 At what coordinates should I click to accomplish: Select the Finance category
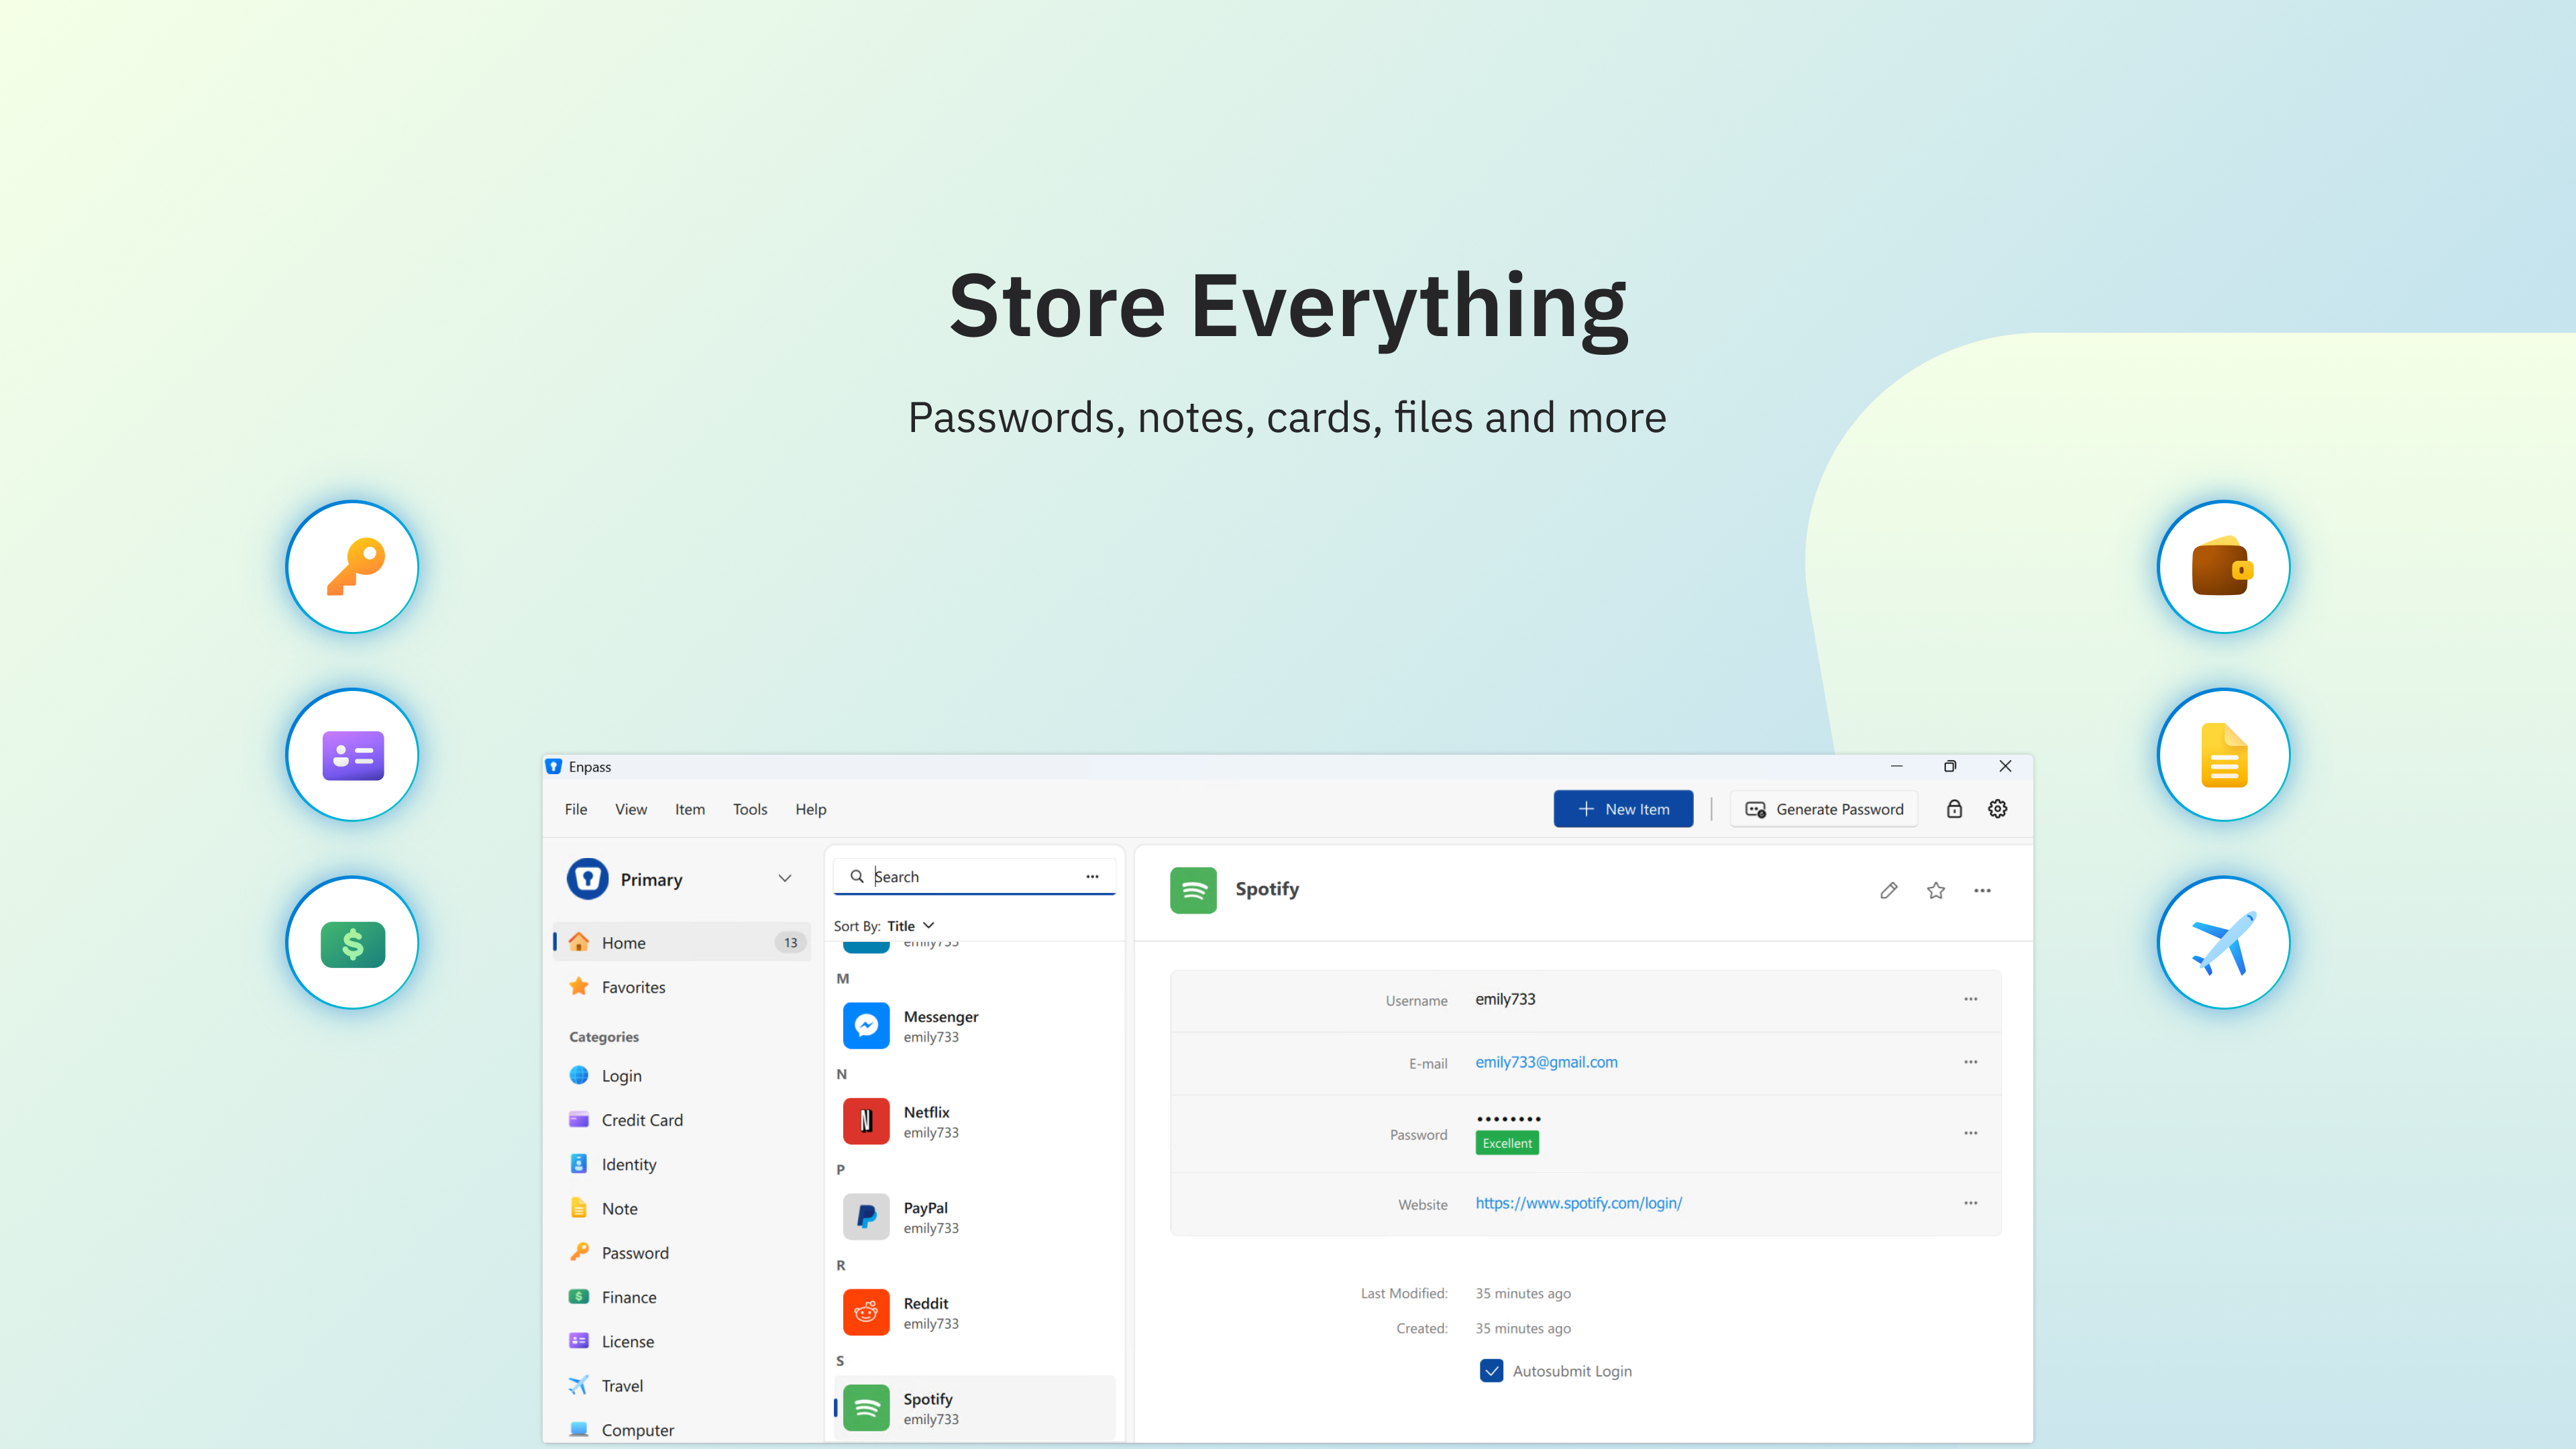pyautogui.click(x=682, y=1297)
